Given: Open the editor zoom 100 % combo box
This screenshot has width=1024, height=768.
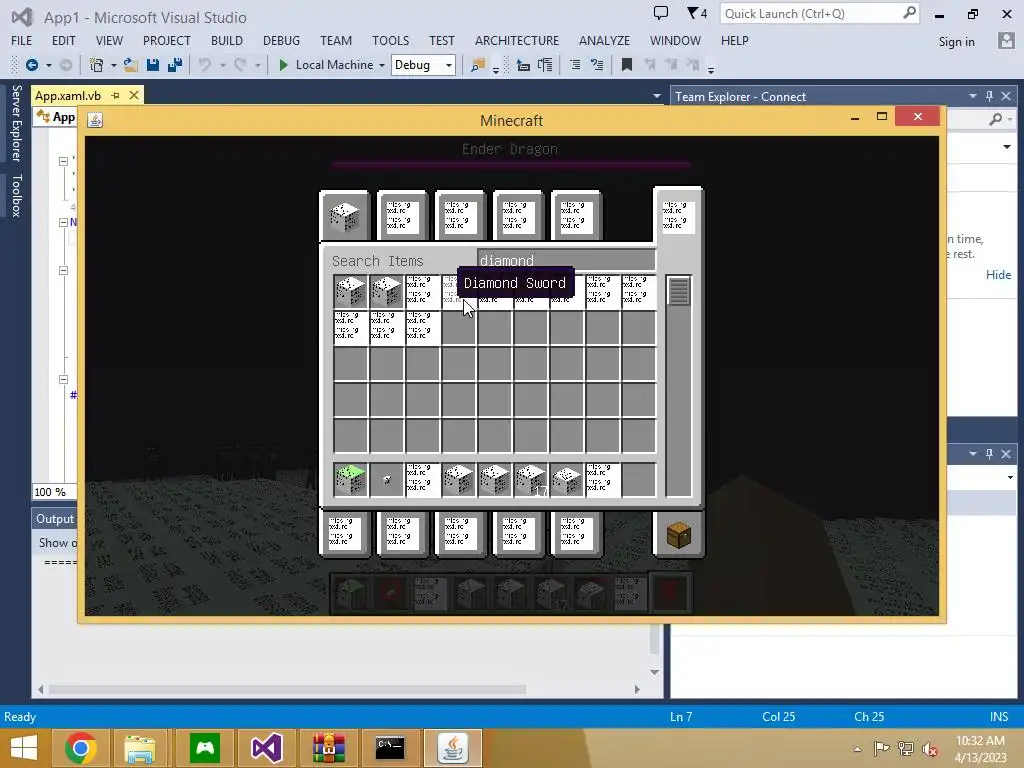Looking at the screenshot, I should click(x=54, y=492).
